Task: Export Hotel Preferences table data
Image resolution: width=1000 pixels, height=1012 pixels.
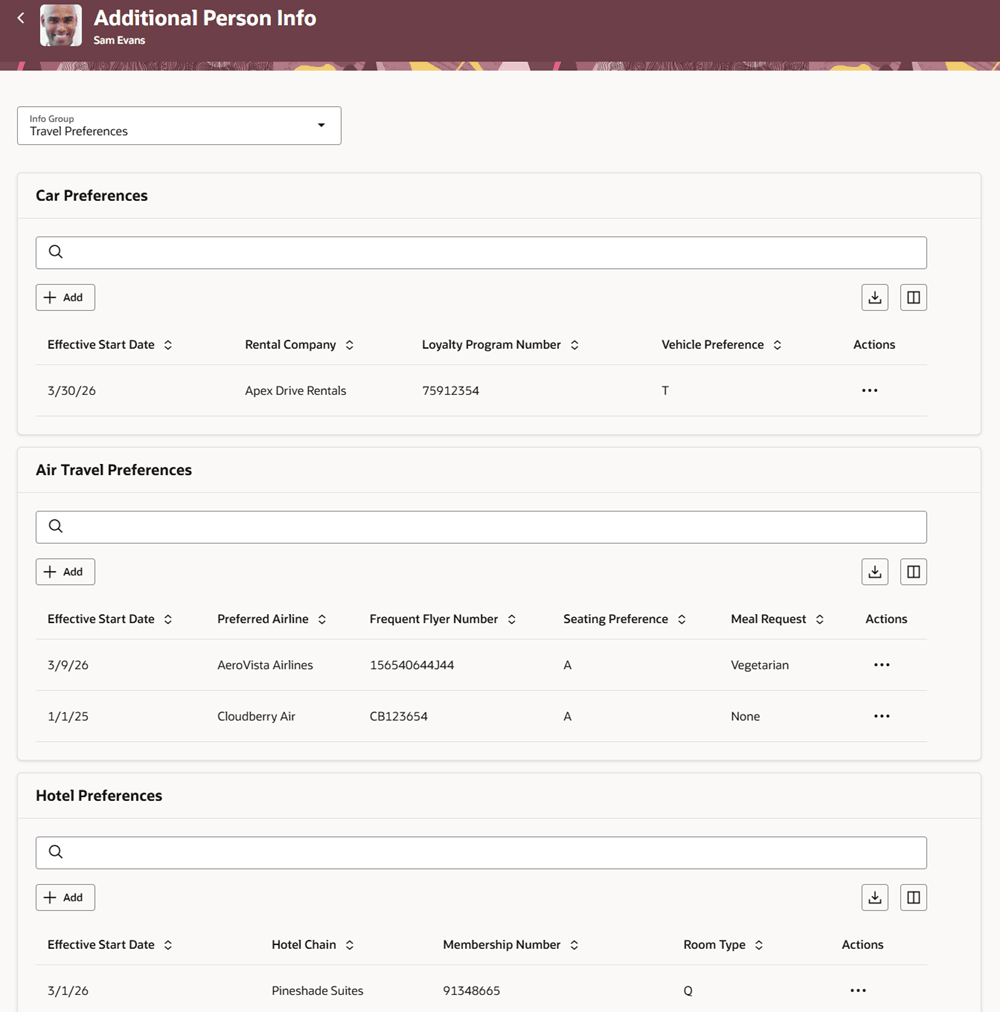Action: (x=875, y=898)
